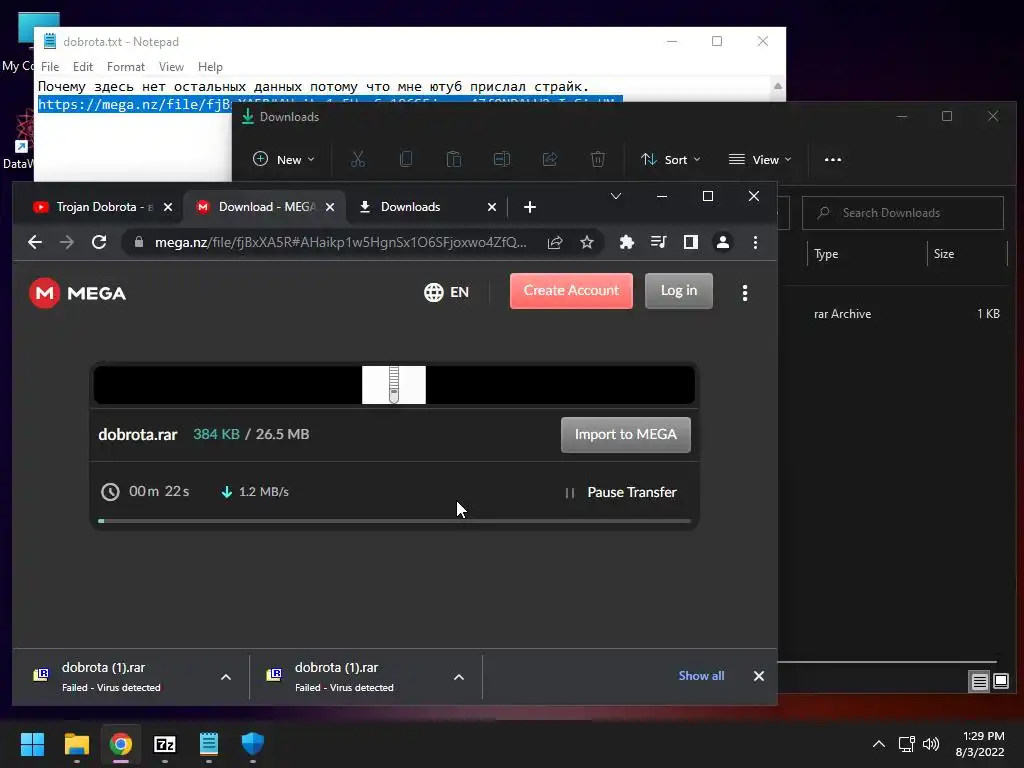Open Notepad's View menu
The height and width of the screenshot is (768, 1024).
tap(171, 67)
